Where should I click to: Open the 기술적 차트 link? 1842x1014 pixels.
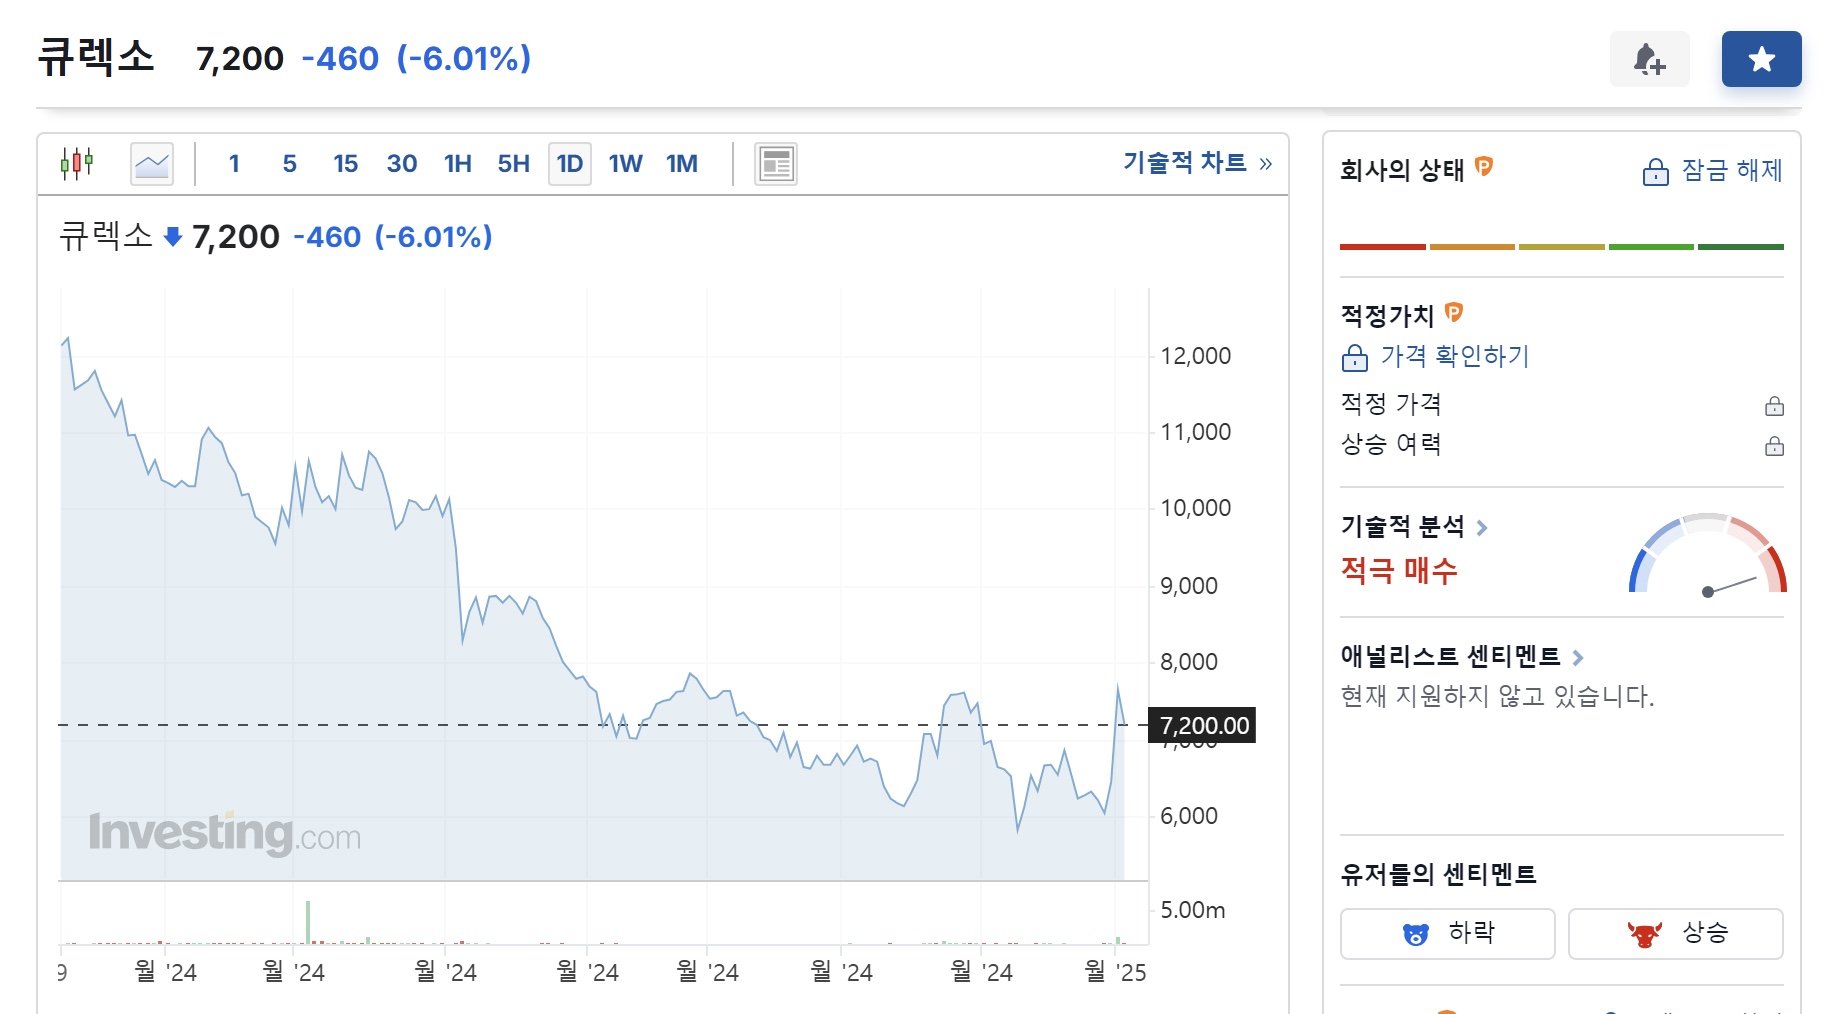[1197, 163]
